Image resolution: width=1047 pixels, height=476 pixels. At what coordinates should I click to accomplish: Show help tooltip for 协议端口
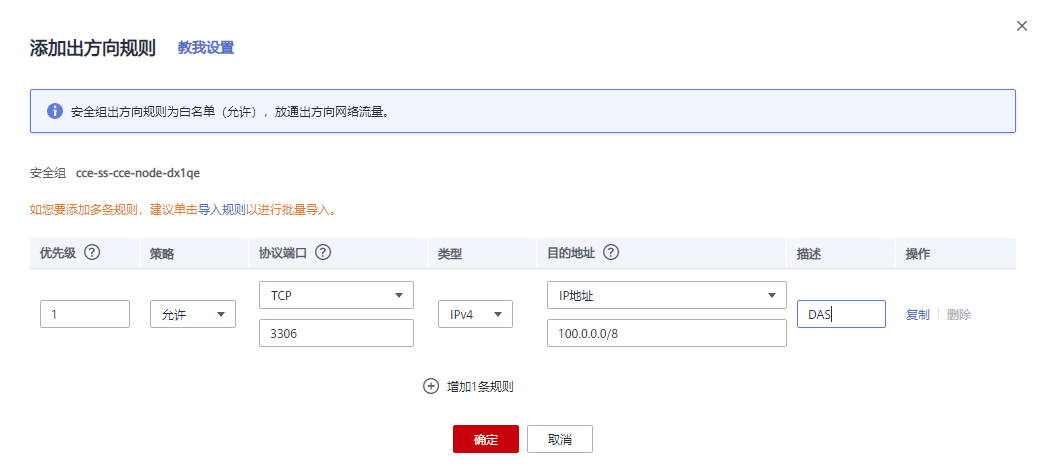click(323, 253)
